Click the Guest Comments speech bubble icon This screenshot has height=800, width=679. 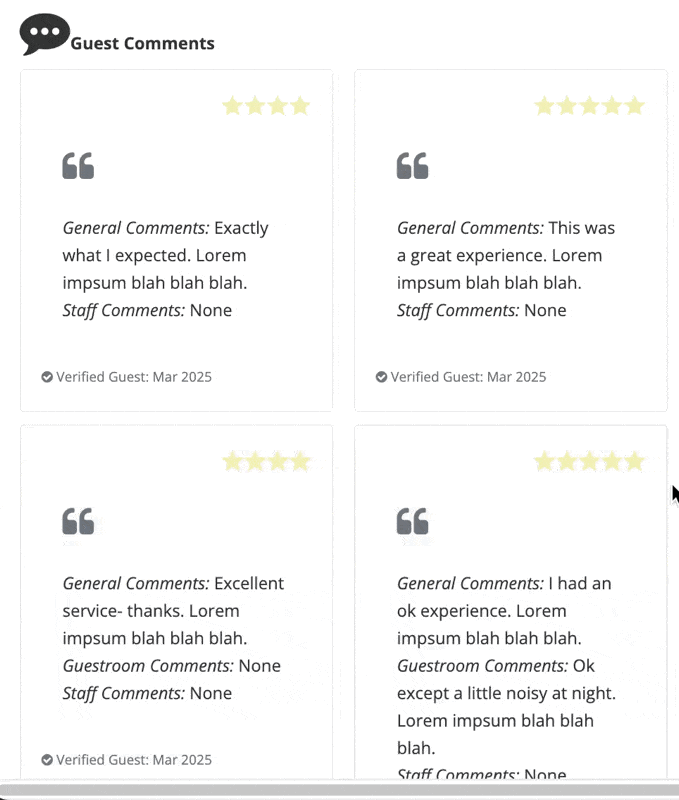[x=44, y=34]
